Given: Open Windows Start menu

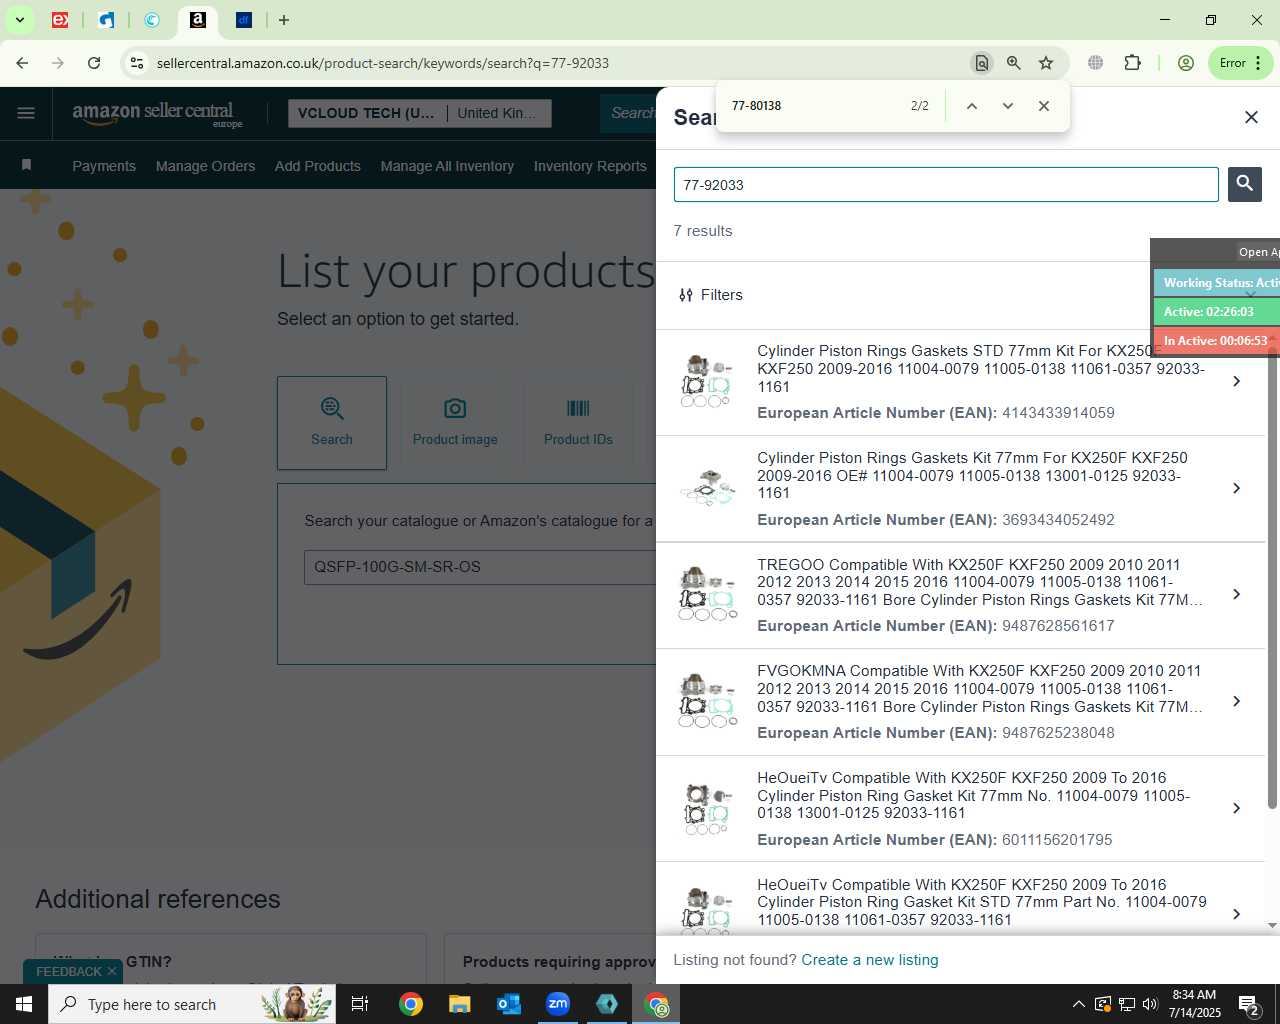Looking at the screenshot, I should coord(24,1004).
